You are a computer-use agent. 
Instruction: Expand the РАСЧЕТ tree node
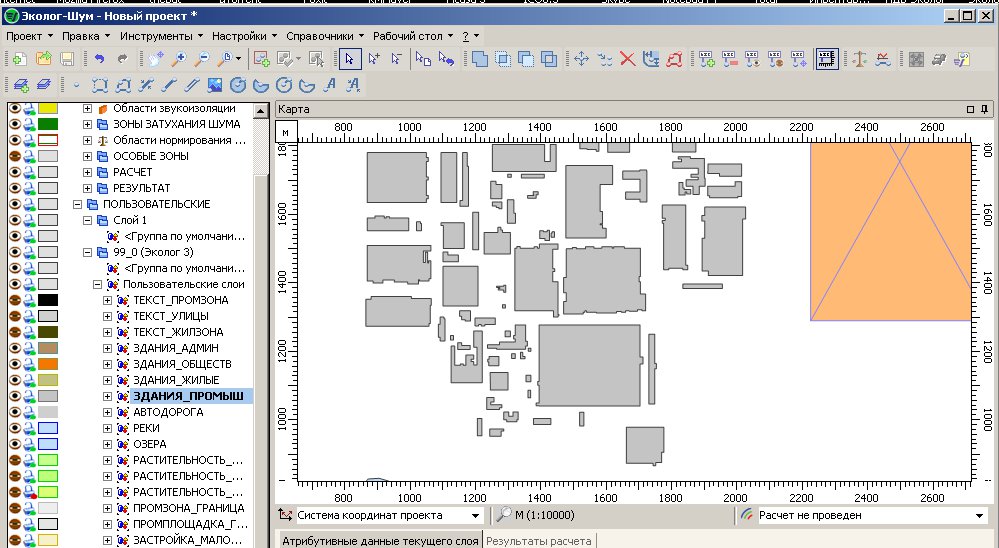88,172
